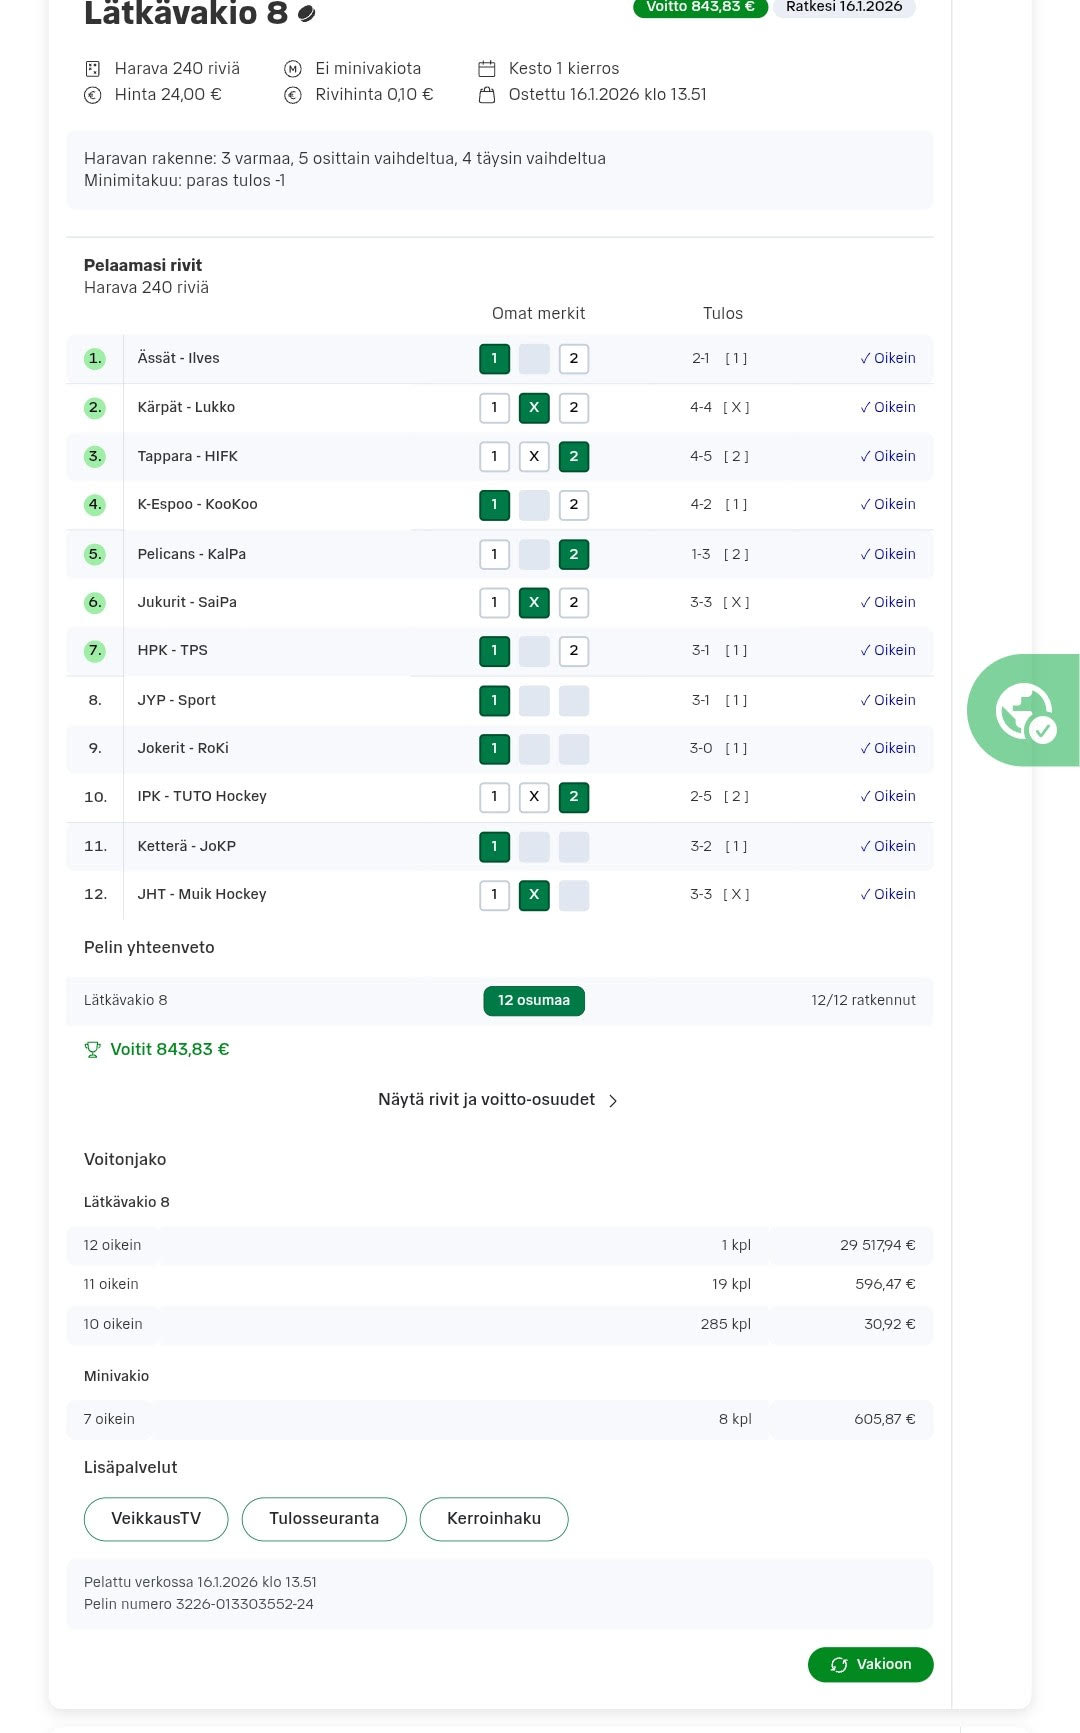Expand Näytä rivit ja voitto-osuudet
1080x1733 pixels.
pyautogui.click(x=487, y=1100)
